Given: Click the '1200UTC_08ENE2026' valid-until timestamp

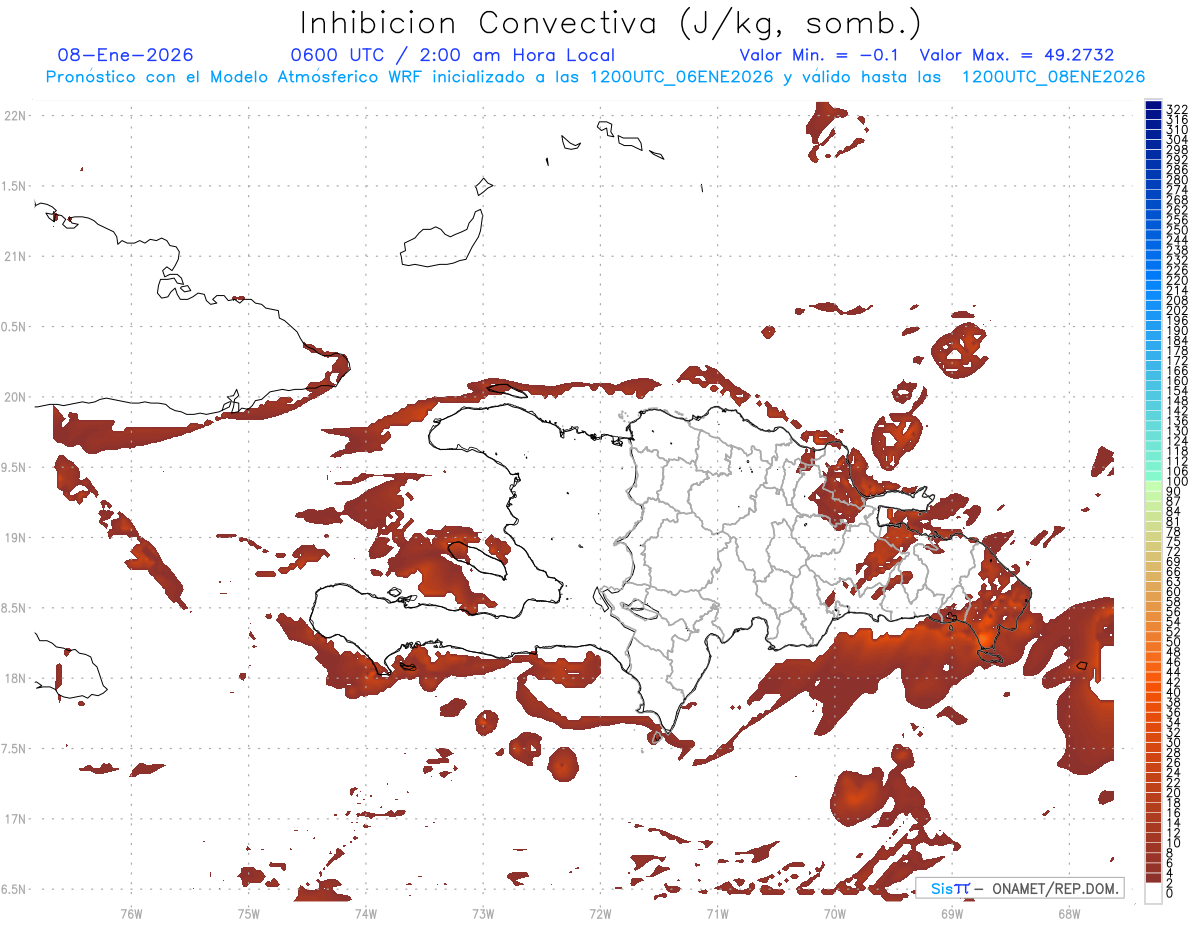Looking at the screenshot, I should click(x=1053, y=77).
